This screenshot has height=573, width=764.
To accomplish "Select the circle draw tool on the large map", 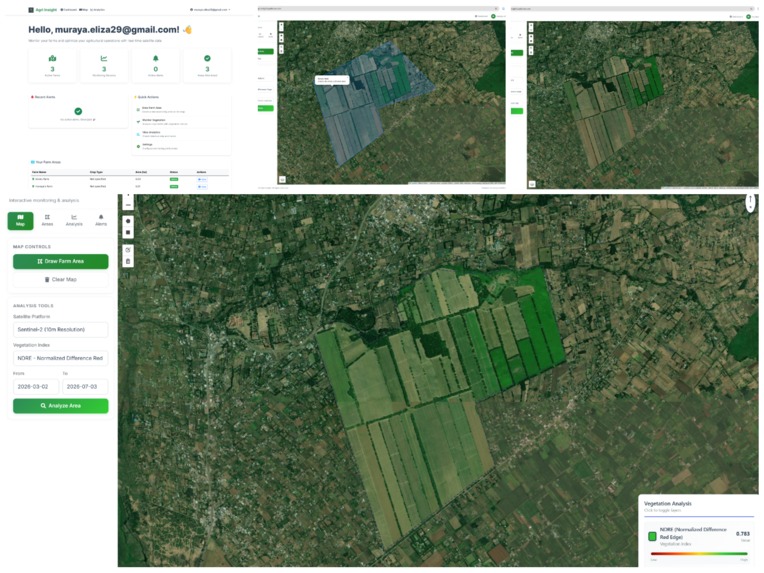I will (x=128, y=221).
